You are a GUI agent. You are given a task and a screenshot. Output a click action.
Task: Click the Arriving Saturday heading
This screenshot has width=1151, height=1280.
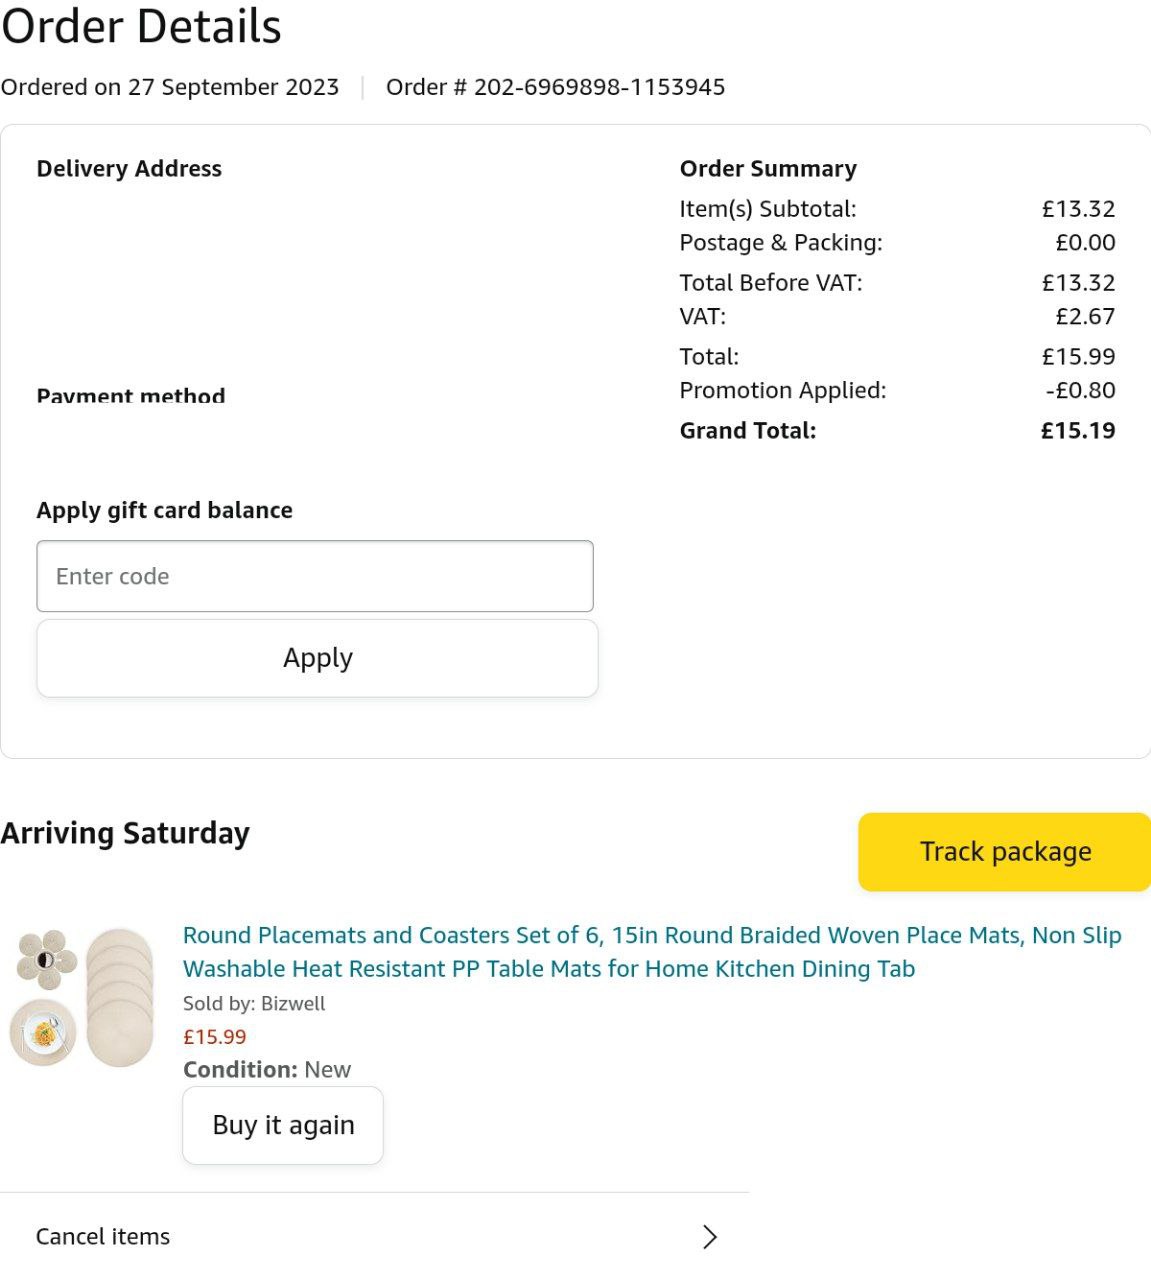(x=125, y=833)
